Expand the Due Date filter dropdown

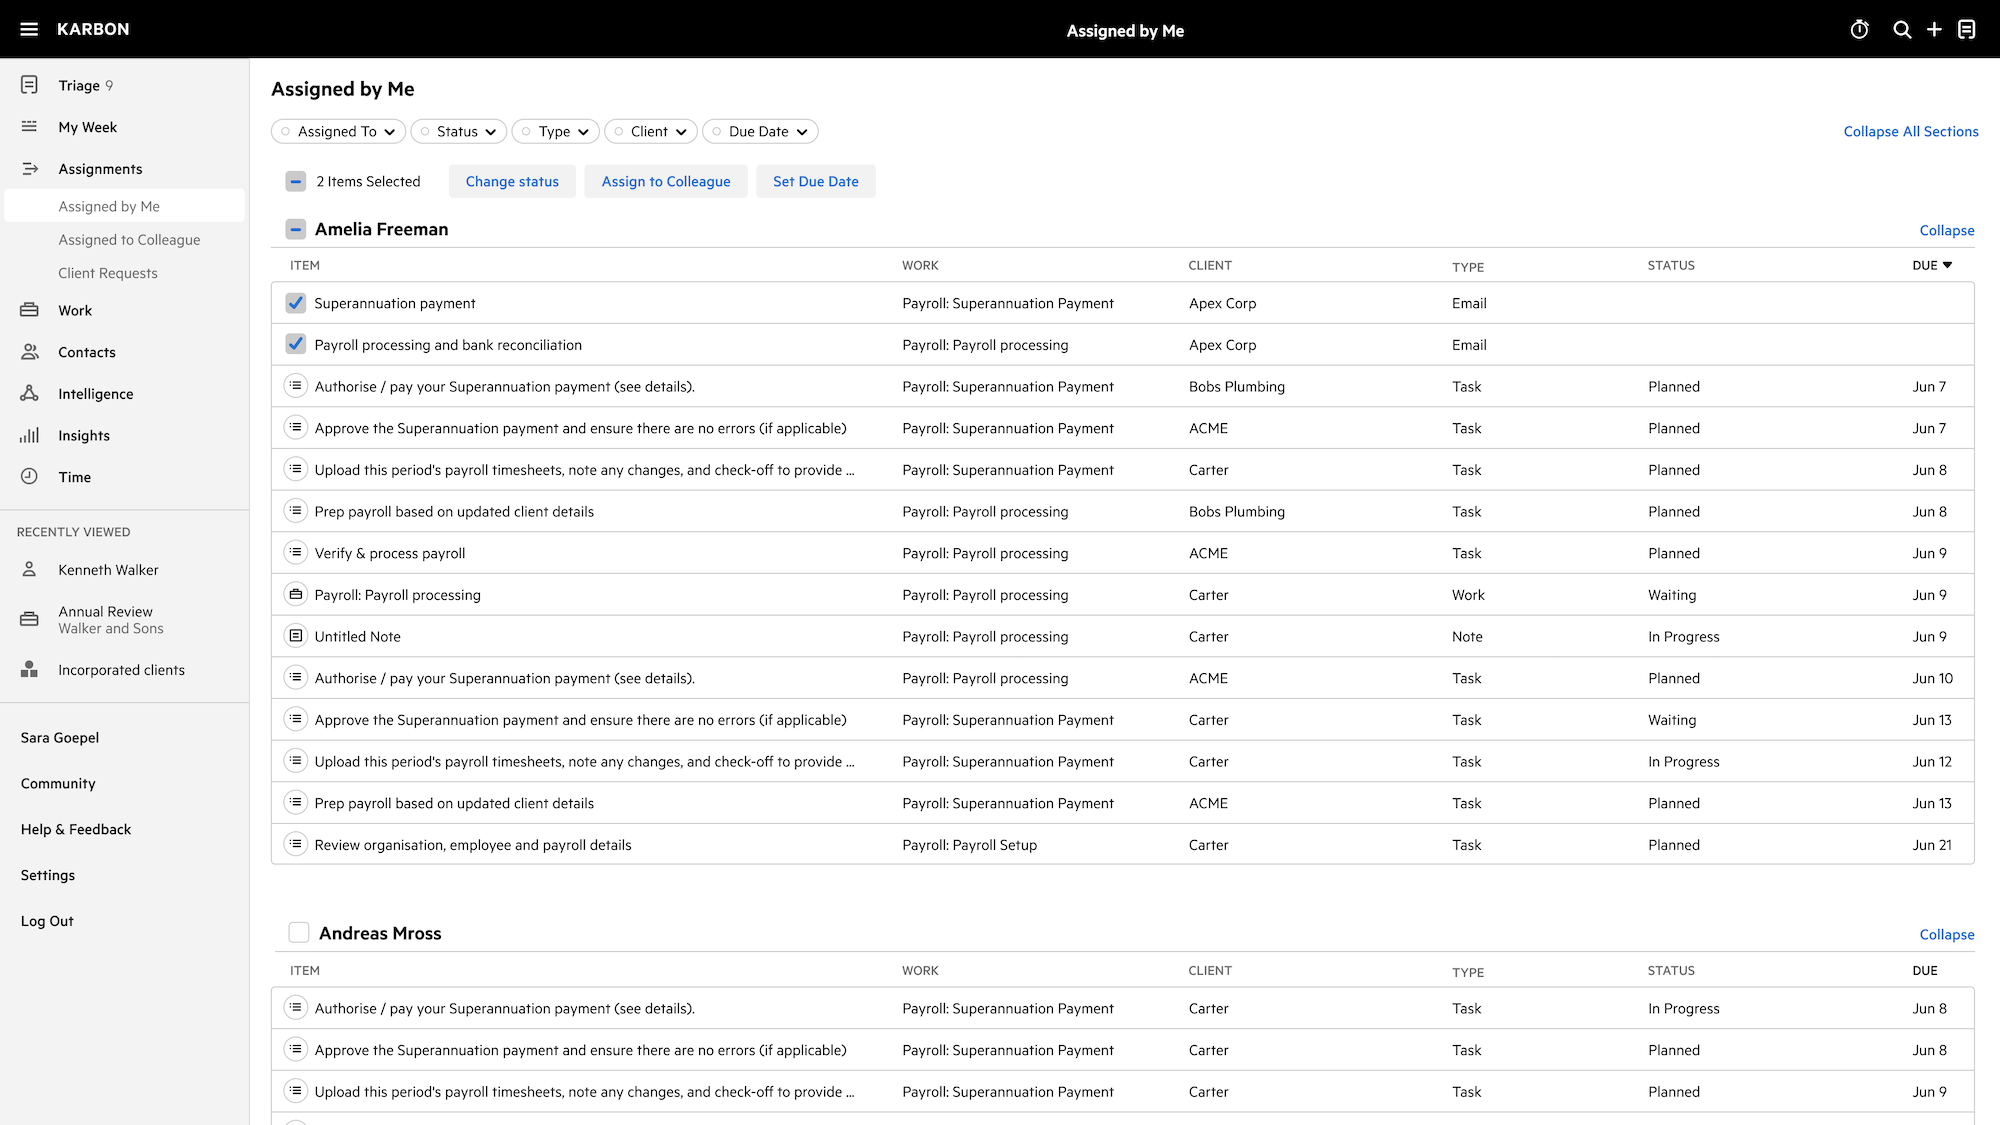click(x=760, y=130)
